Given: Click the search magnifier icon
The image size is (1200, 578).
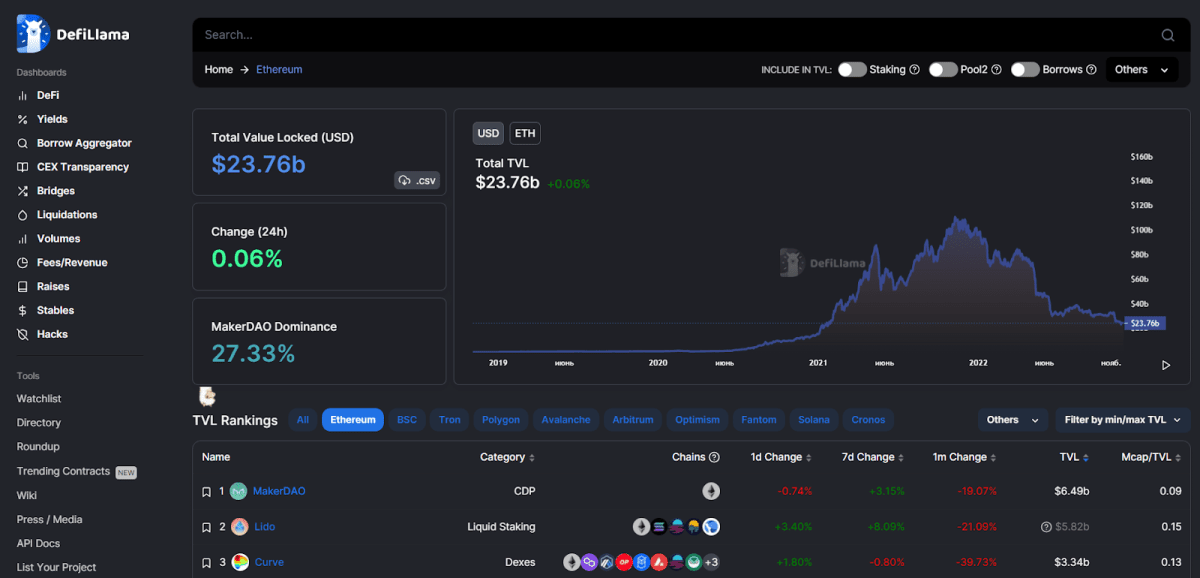Looking at the screenshot, I should point(1168,35).
